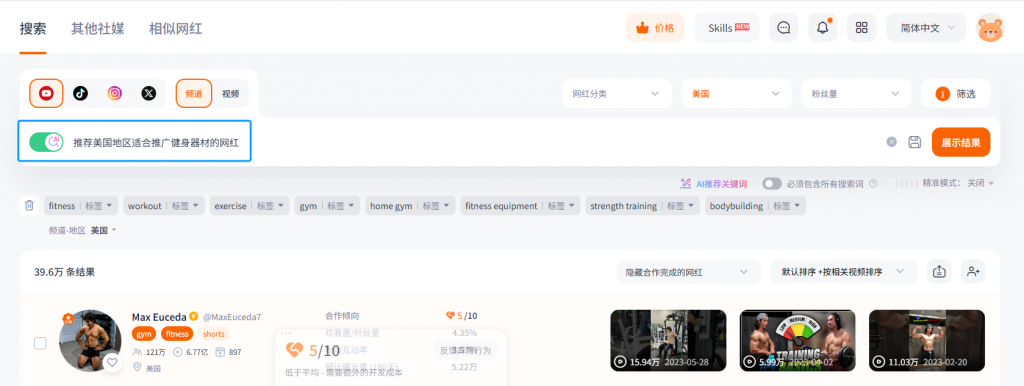
Task: Click the orange fitness tag on Max Euceda
Action: tap(177, 334)
